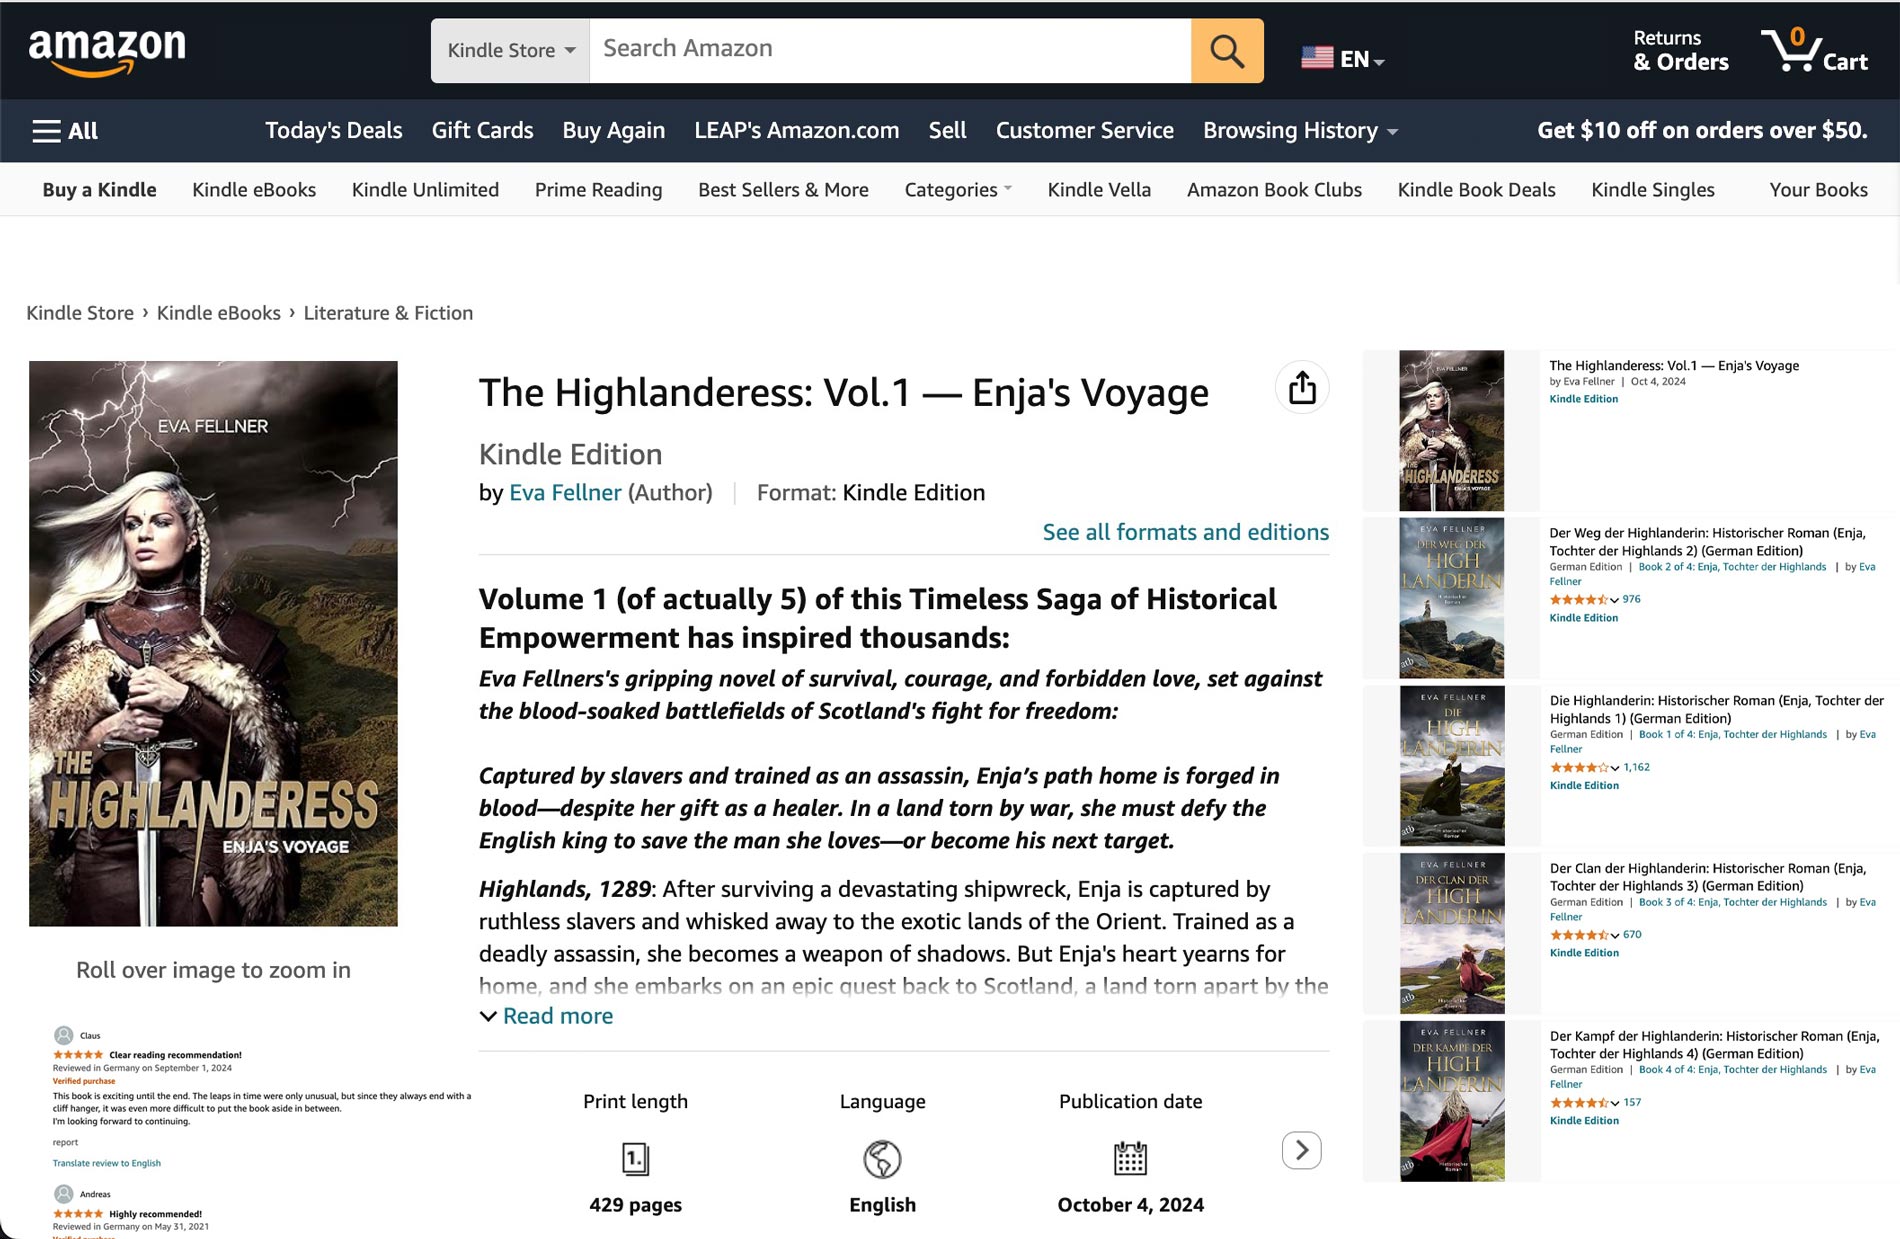Click the Der Kampf der Highlanderin cover thumbnail

pos(1451,1101)
